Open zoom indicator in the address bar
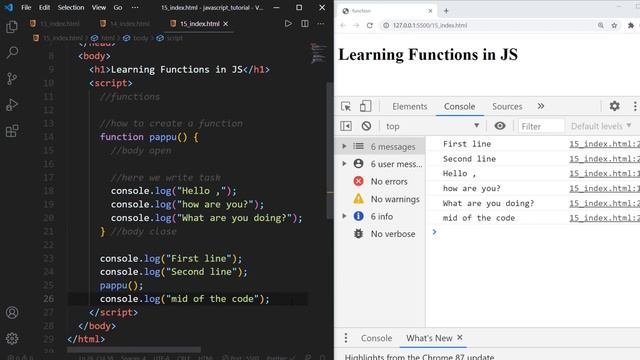The width and height of the screenshot is (640, 360). click(600, 25)
